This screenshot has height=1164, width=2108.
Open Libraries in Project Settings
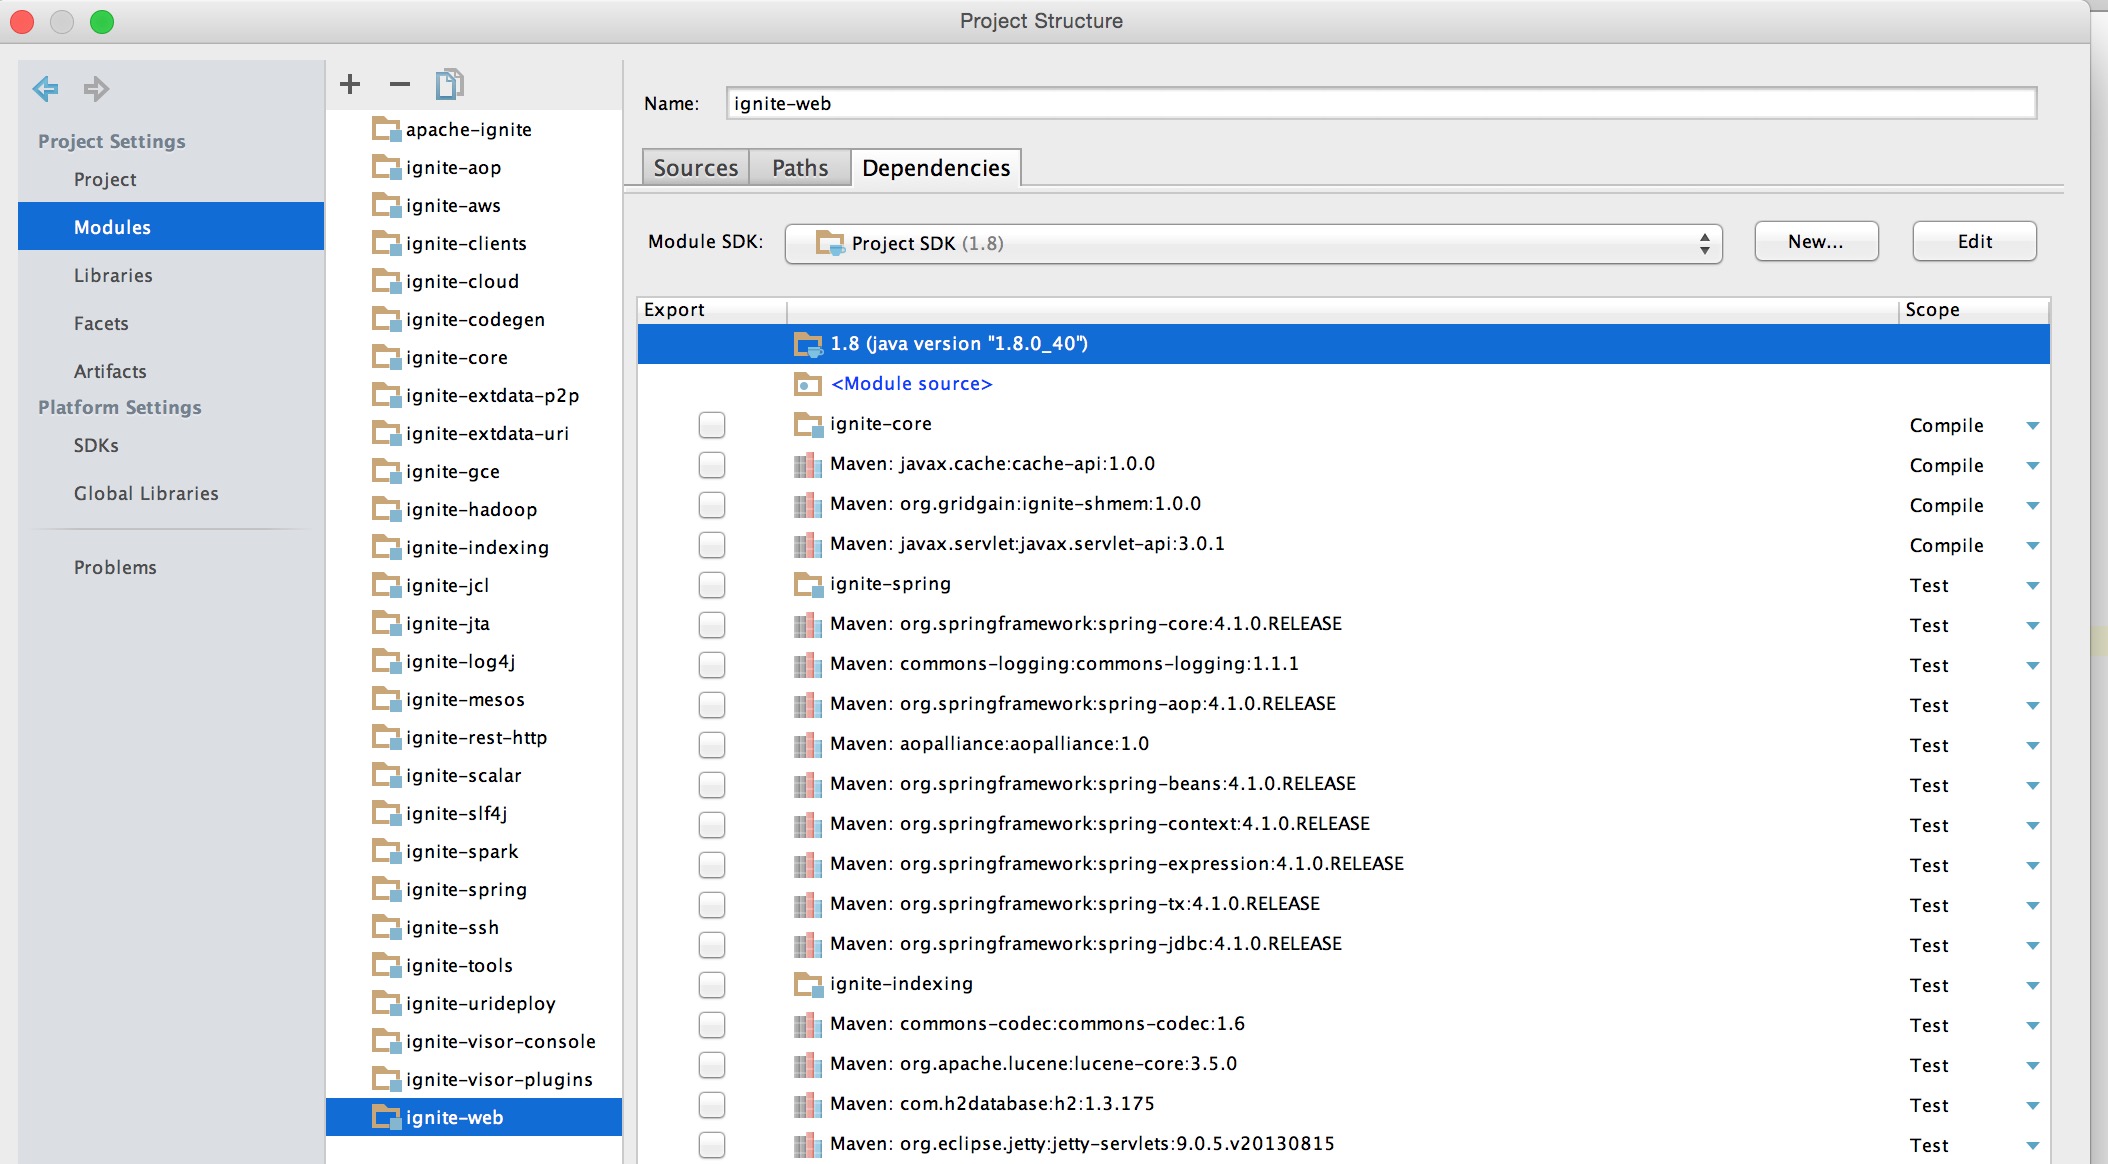point(113,276)
